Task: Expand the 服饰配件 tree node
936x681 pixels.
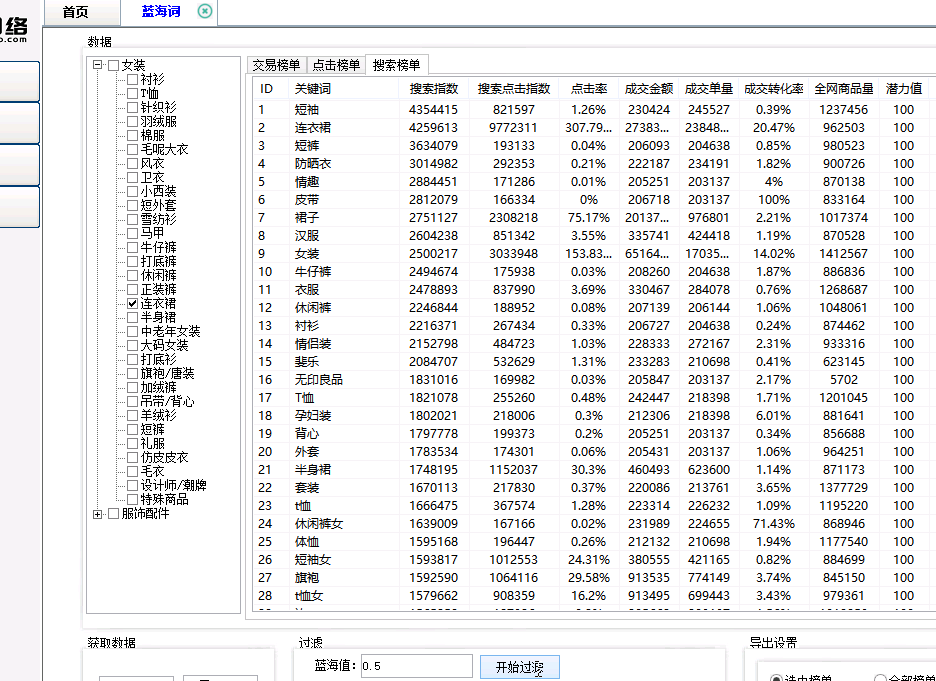Action: click(98, 514)
